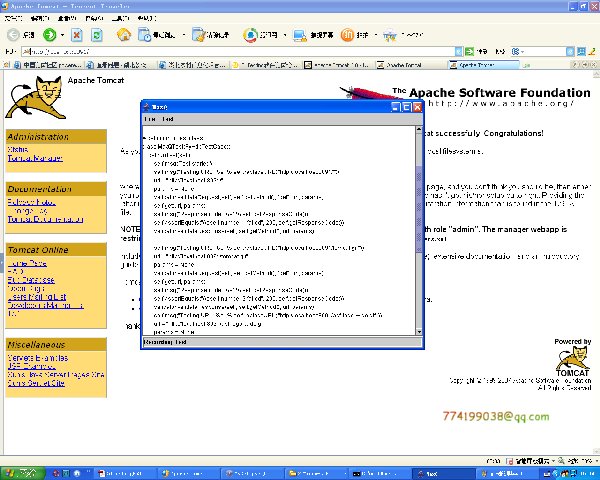Open the Forward button history dropdown arrow
This screenshot has height=480, width=600.
62,35
